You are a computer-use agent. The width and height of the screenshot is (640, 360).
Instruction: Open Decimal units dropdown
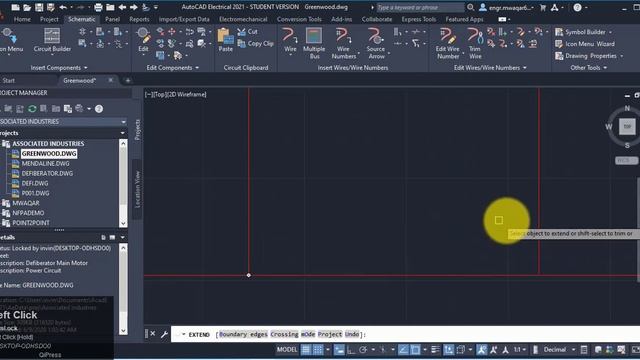coord(573,350)
